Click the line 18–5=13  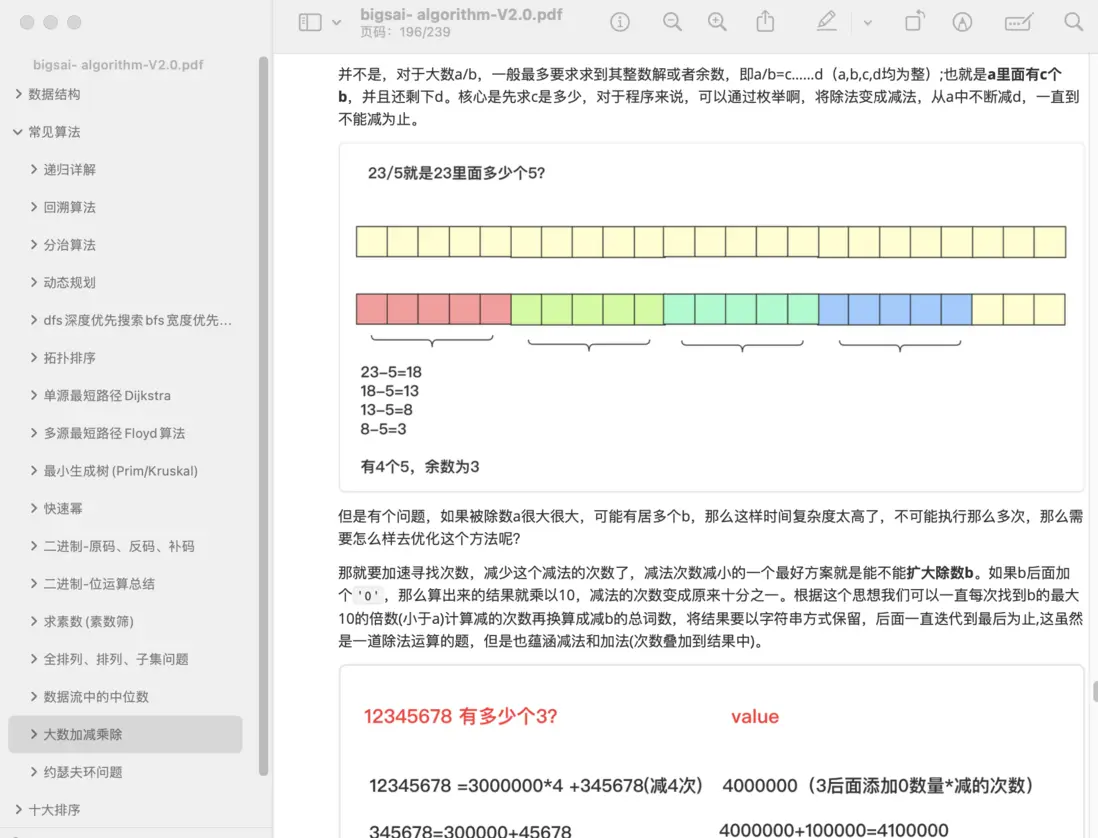pos(389,391)
